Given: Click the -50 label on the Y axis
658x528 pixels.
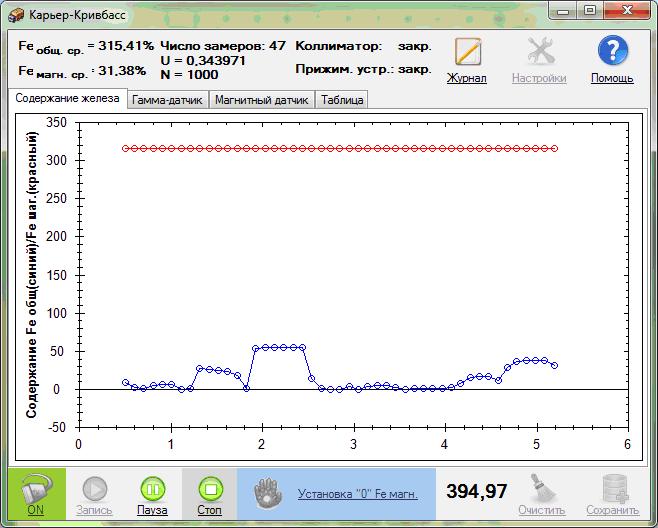Looking at the screenshot, I should click(x=57, y=427).
